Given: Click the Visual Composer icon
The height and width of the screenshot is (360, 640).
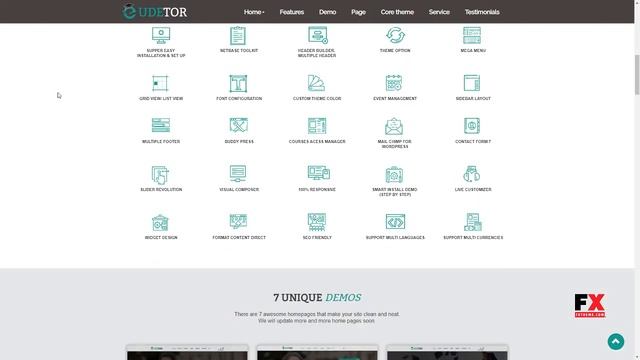Looking at the screenshot, I should (238, 173).
